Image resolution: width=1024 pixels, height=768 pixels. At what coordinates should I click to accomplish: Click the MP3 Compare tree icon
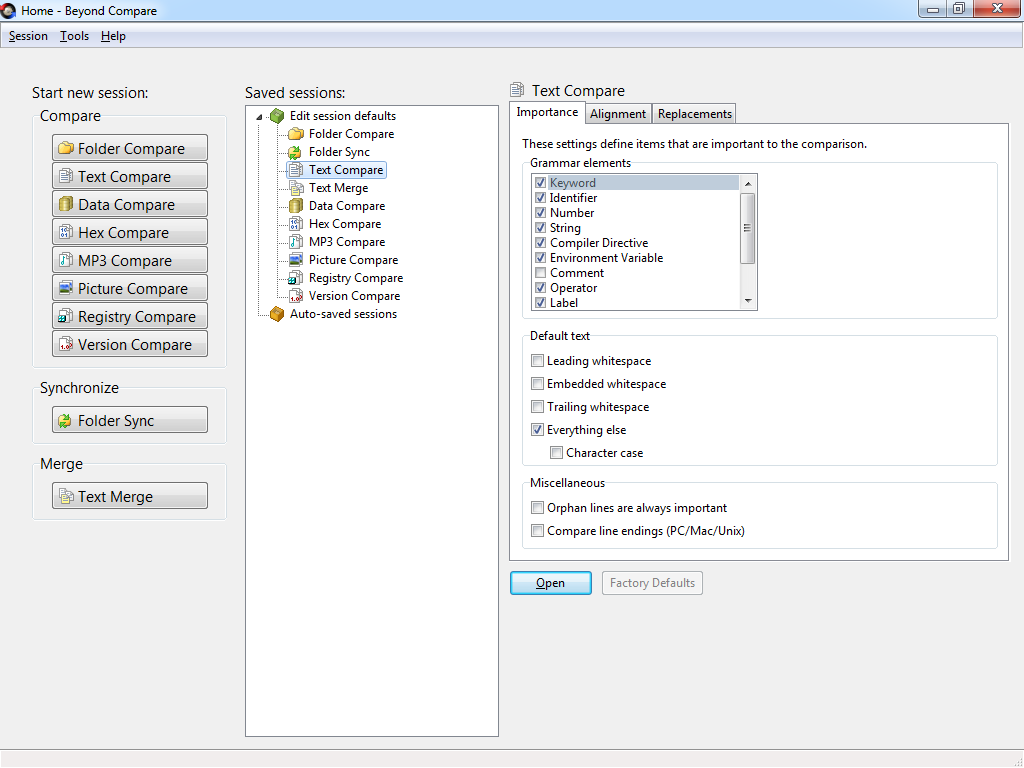(295, 242)
